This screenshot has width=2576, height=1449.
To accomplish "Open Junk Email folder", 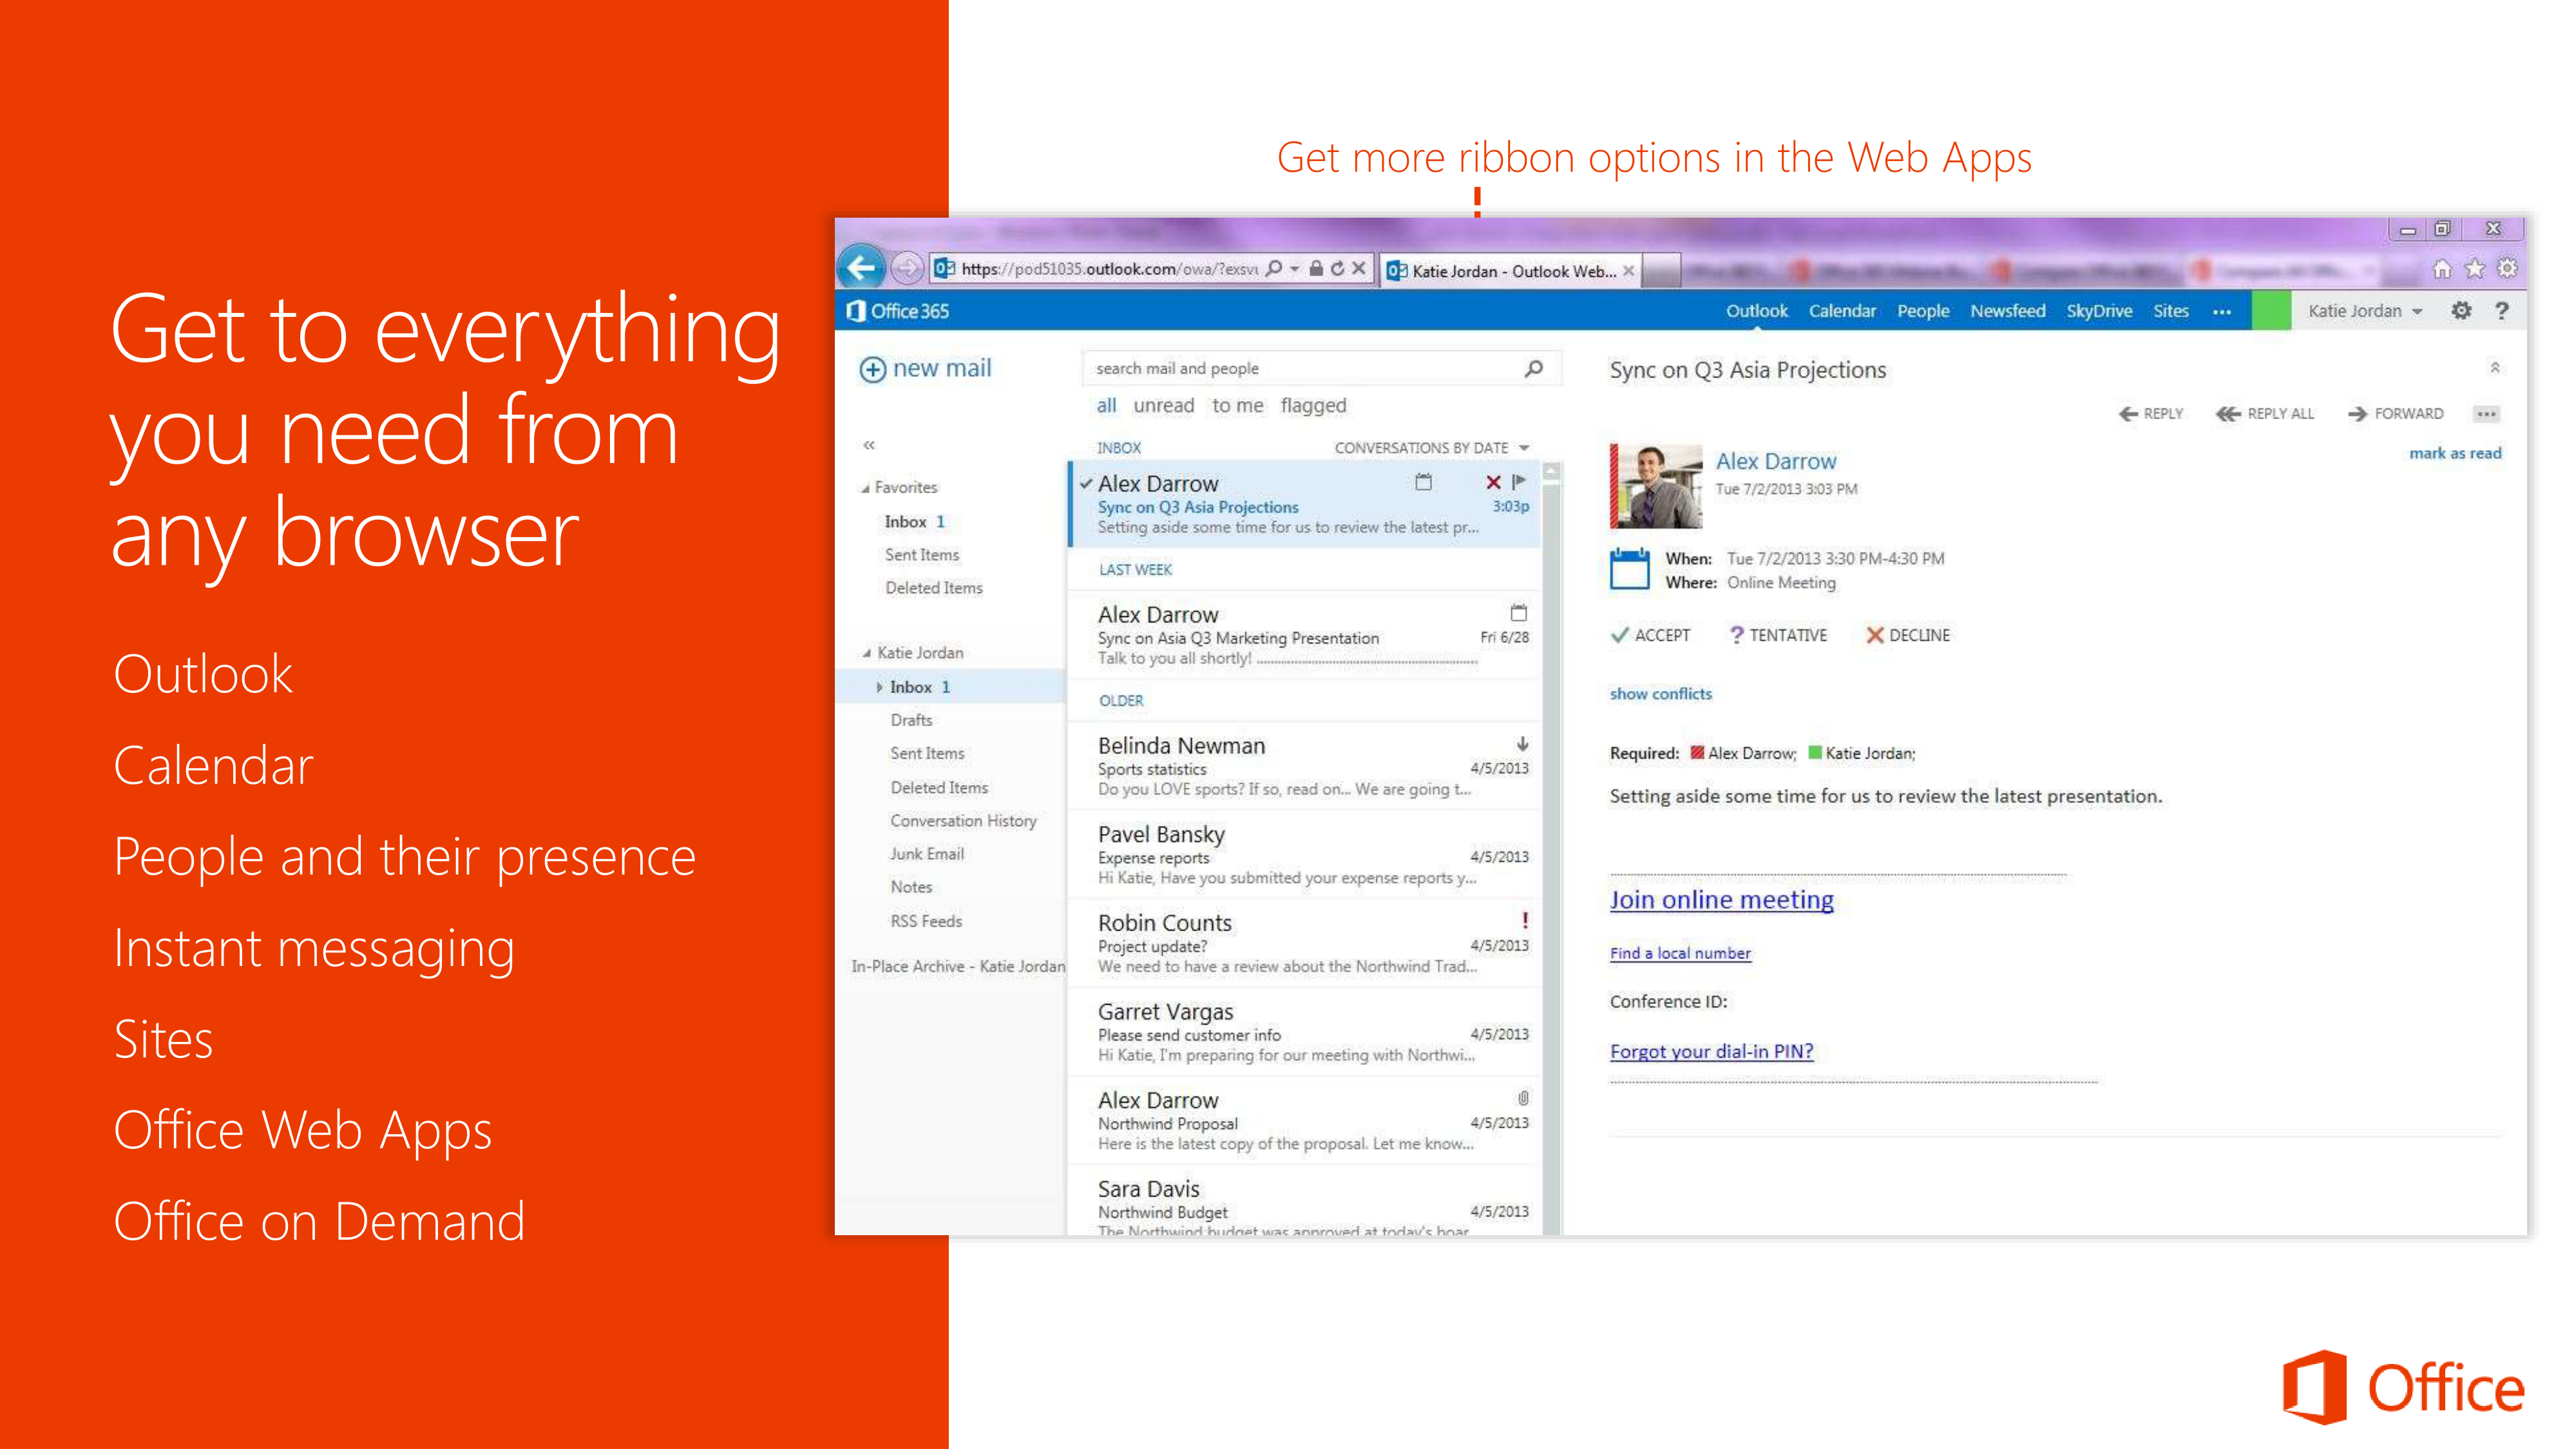I will coord(926,854).
